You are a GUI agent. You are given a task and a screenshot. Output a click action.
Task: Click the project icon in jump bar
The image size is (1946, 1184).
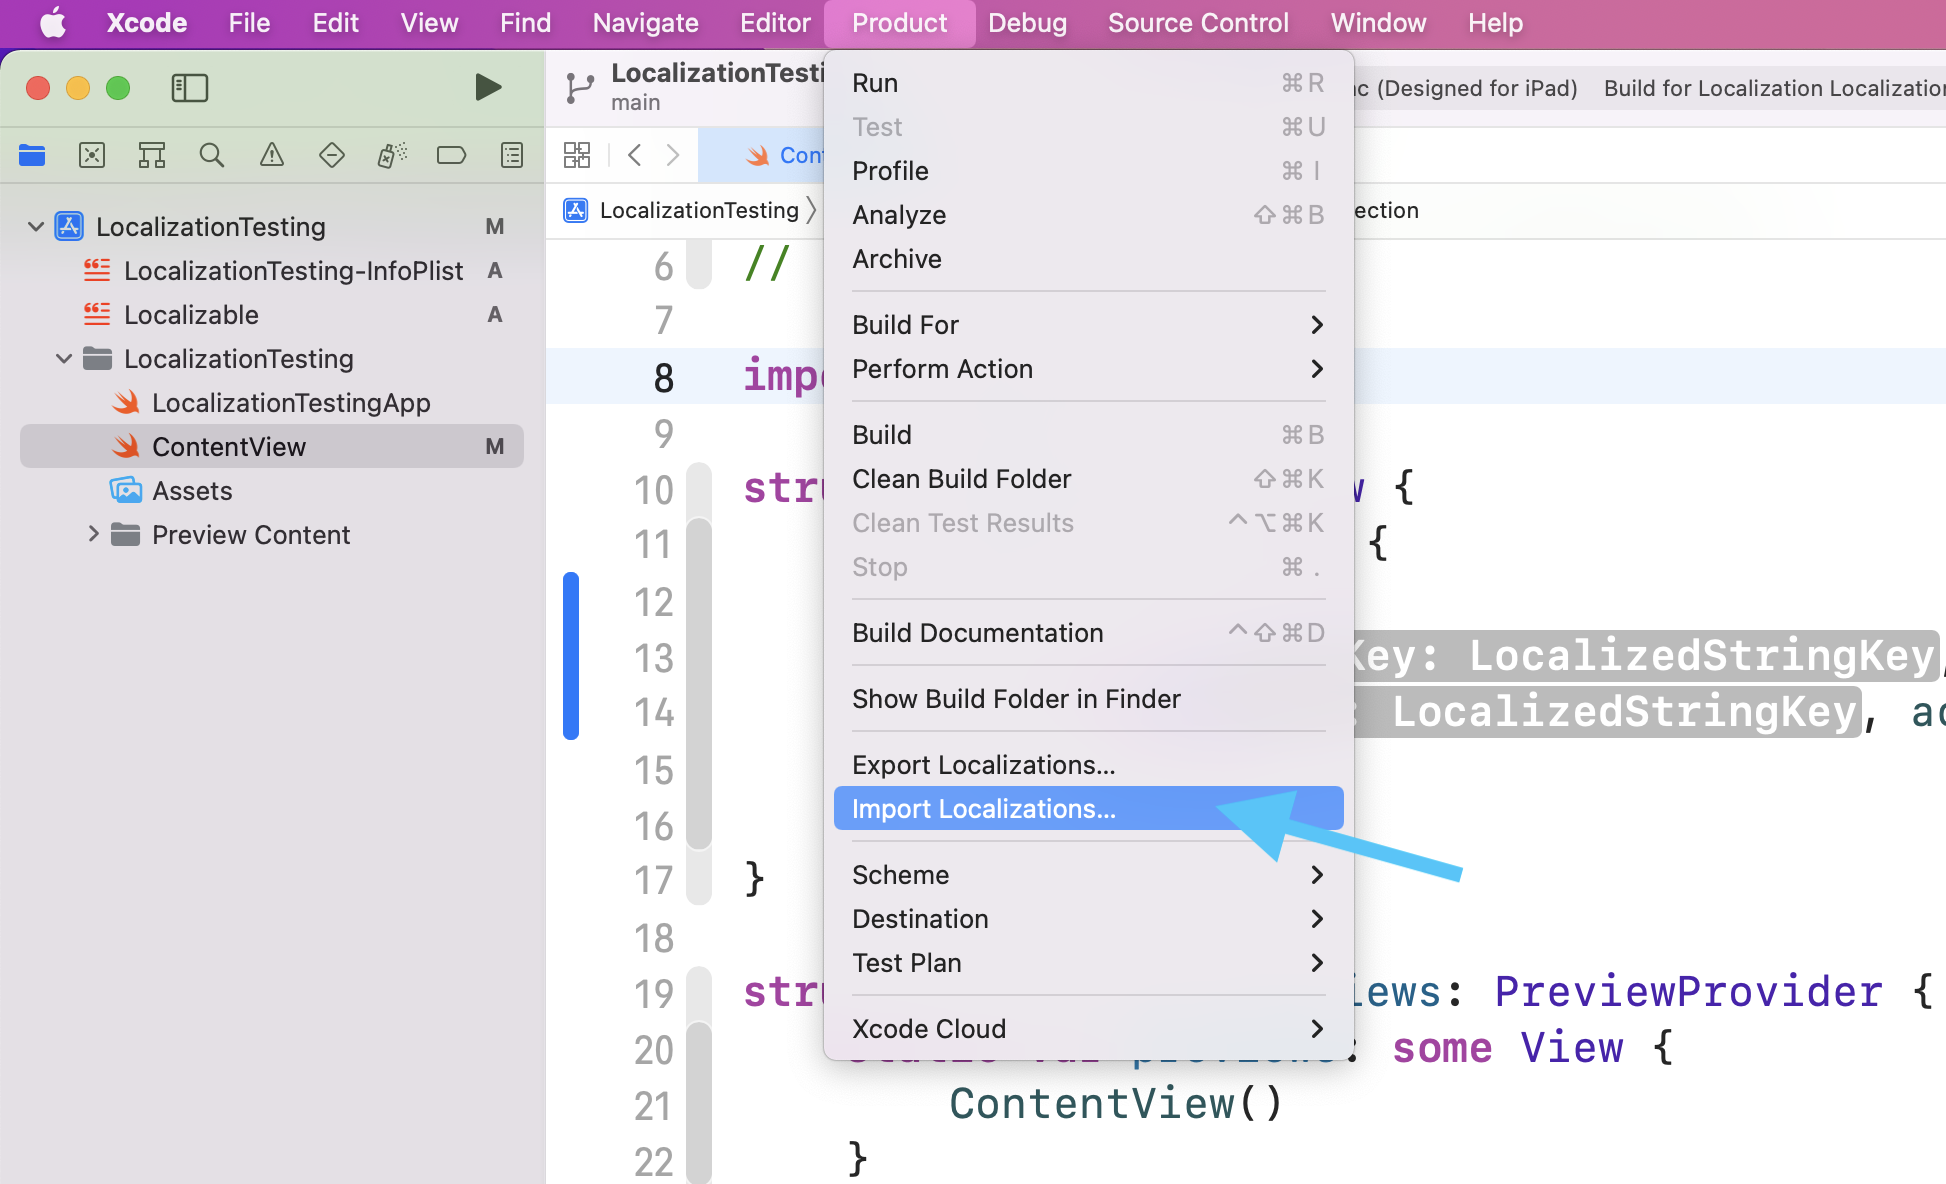576,210
